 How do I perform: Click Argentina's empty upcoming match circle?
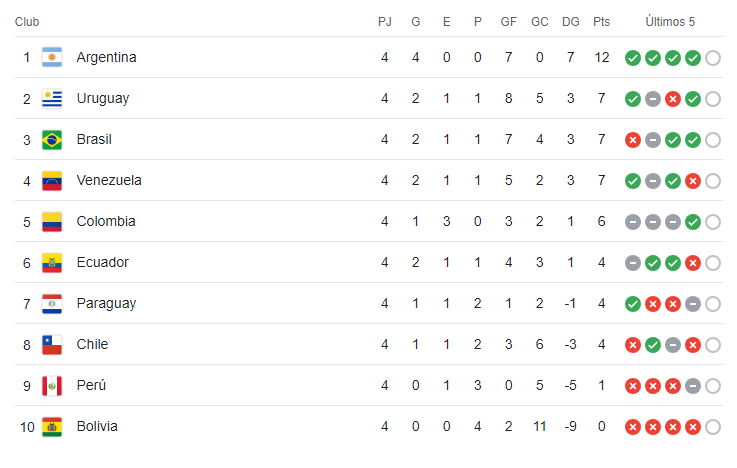point(713,58)
